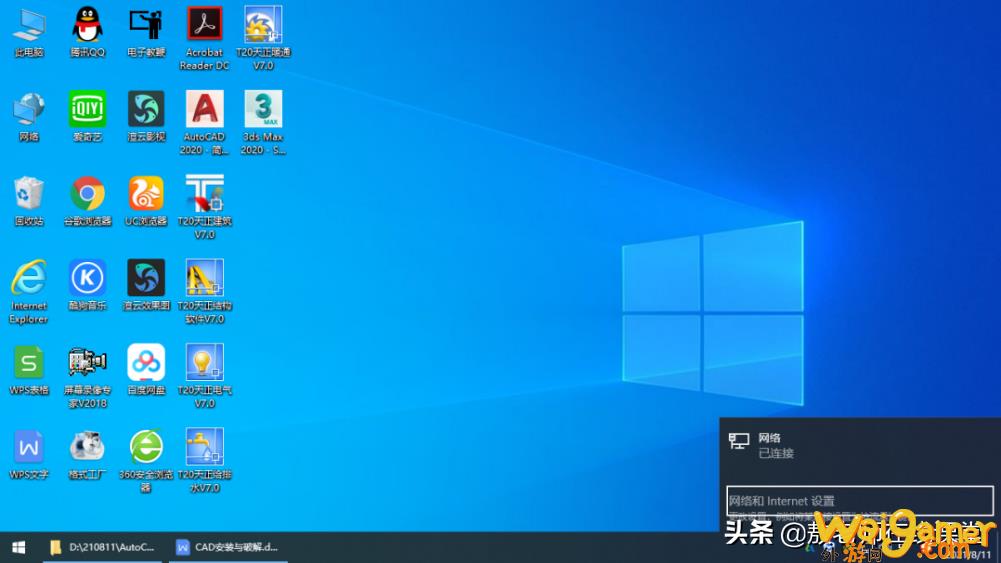Select the T20天正结构软件V7.0 icon
Image resolution: width=1001 pixels, height=563 pixels.
(x=204, y=292)
